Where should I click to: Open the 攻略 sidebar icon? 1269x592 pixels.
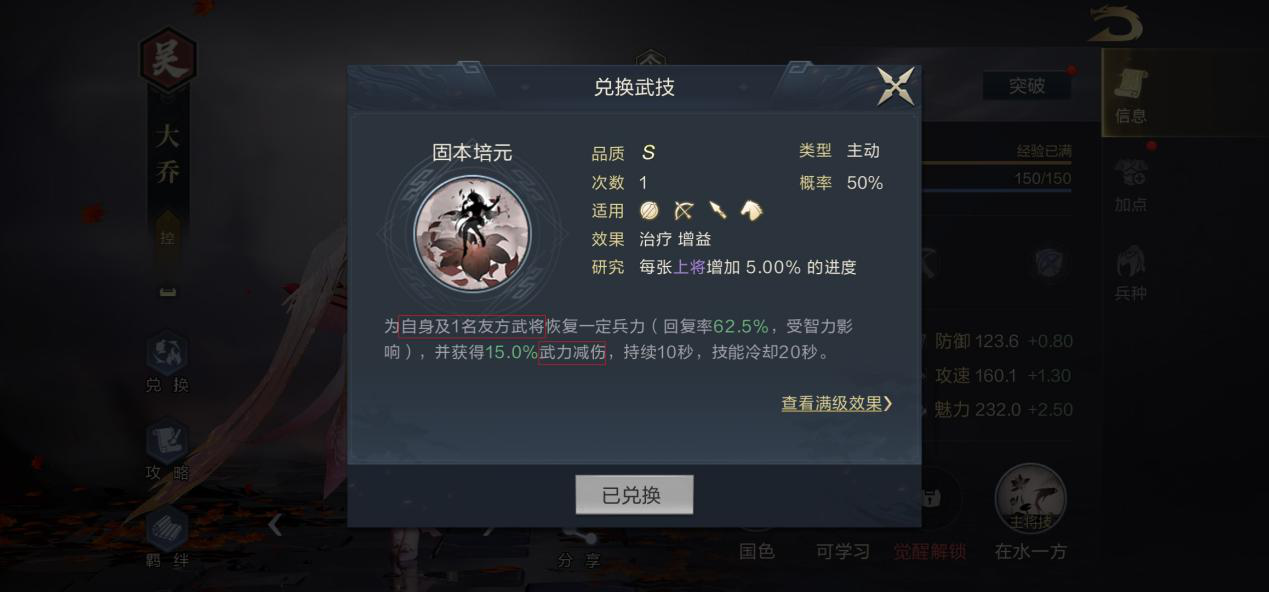167,451
